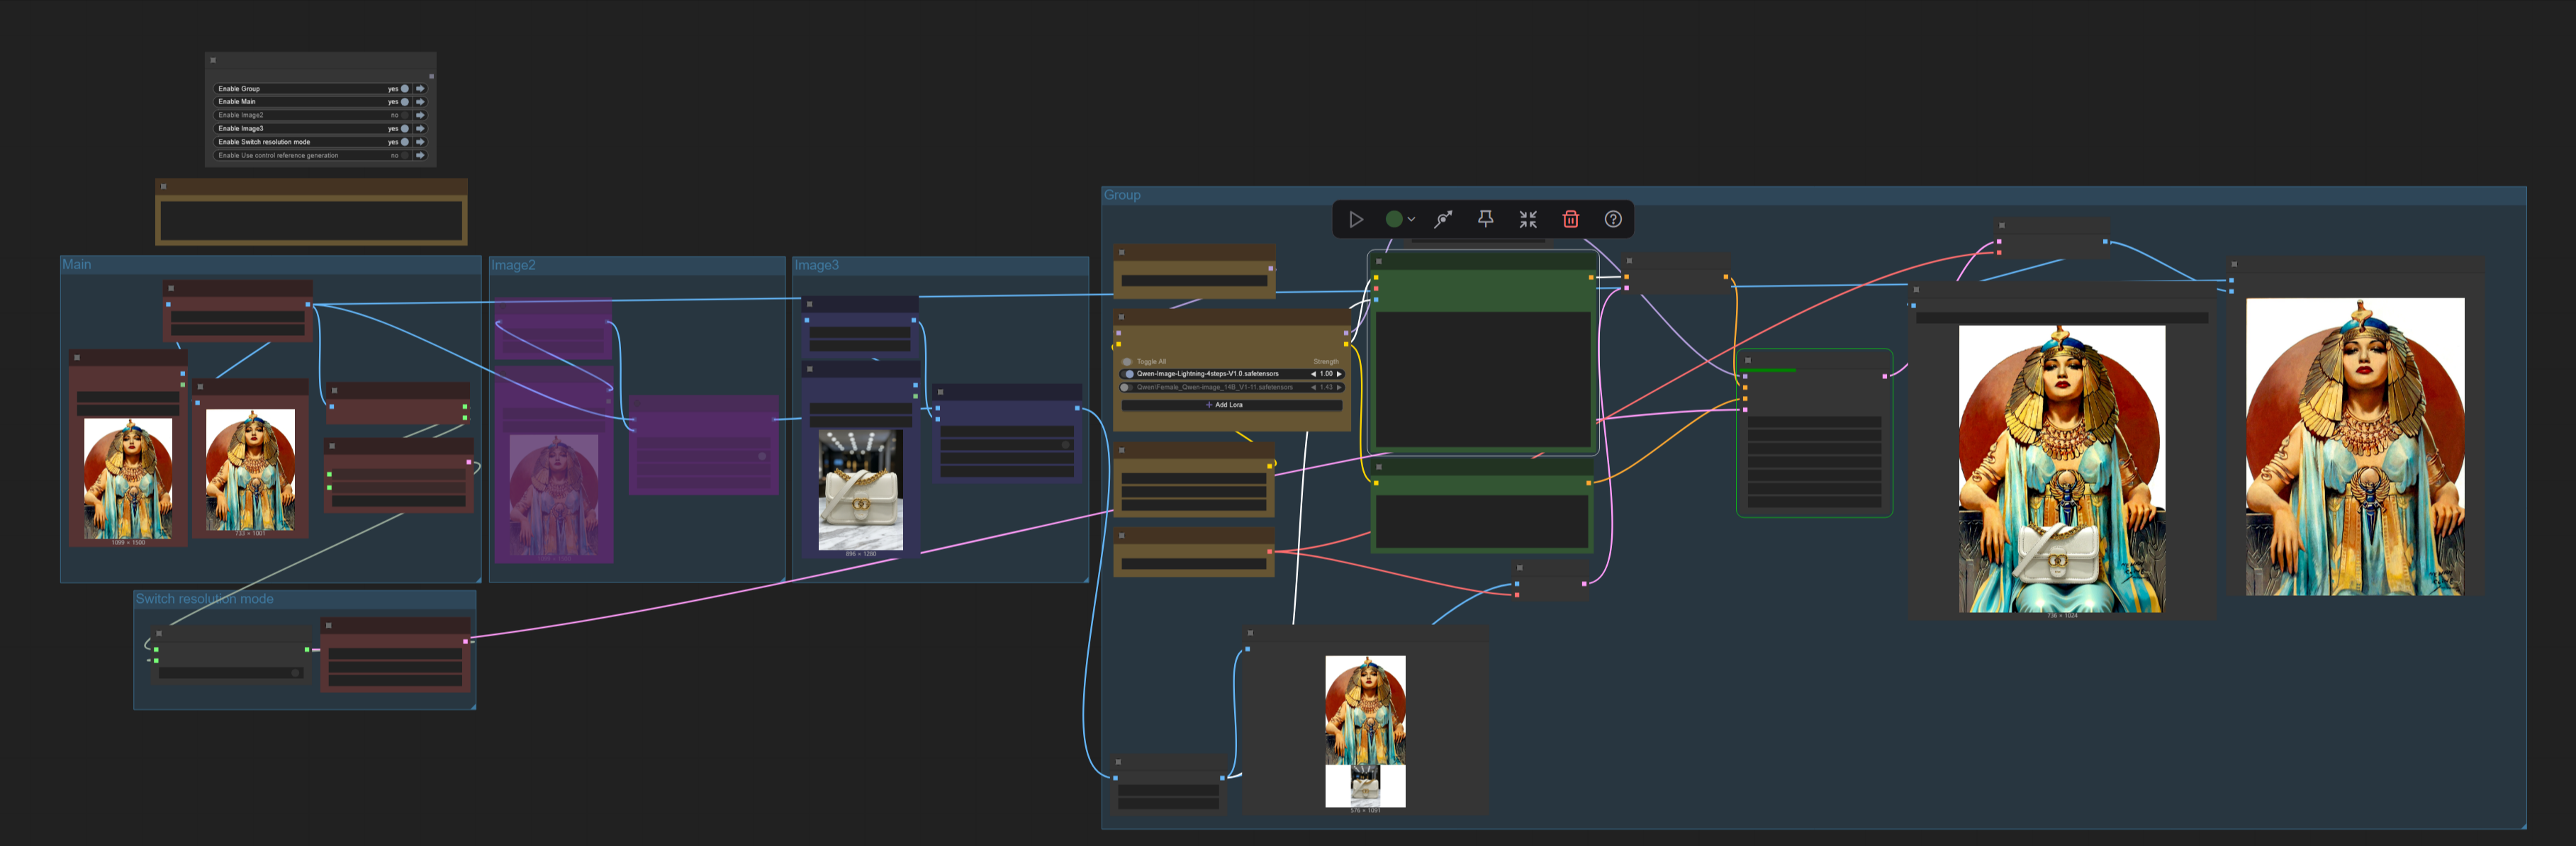
Task: Increase Lightning lora strength with right arrow
Action: [1339, 374]
